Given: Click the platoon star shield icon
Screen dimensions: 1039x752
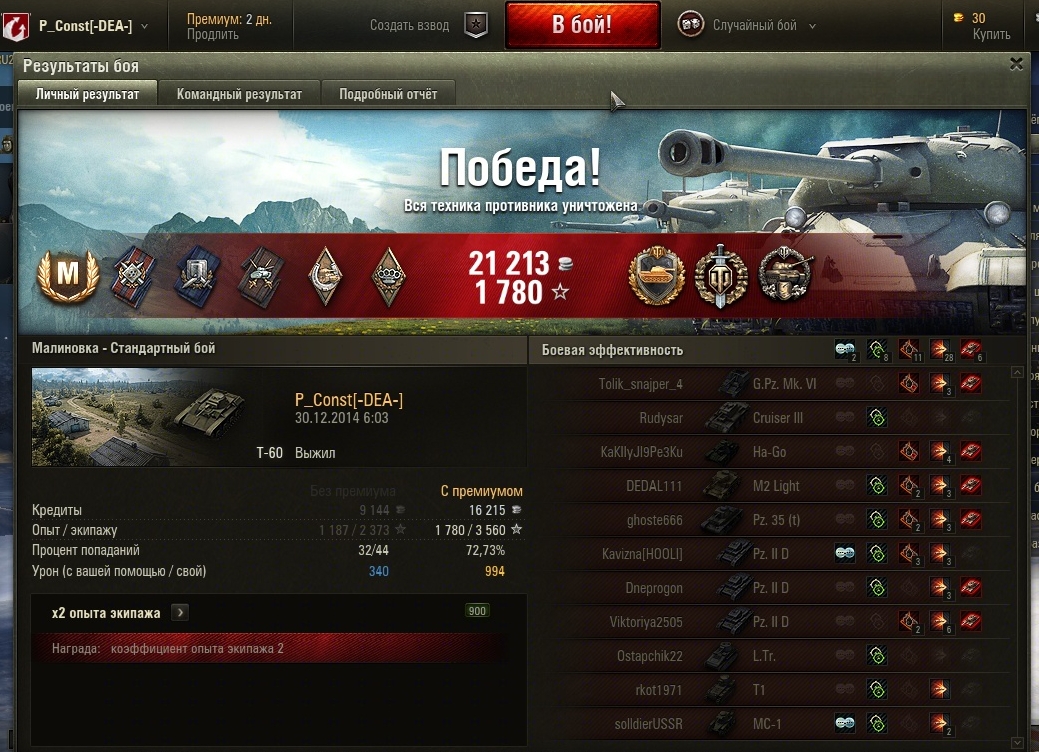Looking at the screenshot, I should point(476,25).
